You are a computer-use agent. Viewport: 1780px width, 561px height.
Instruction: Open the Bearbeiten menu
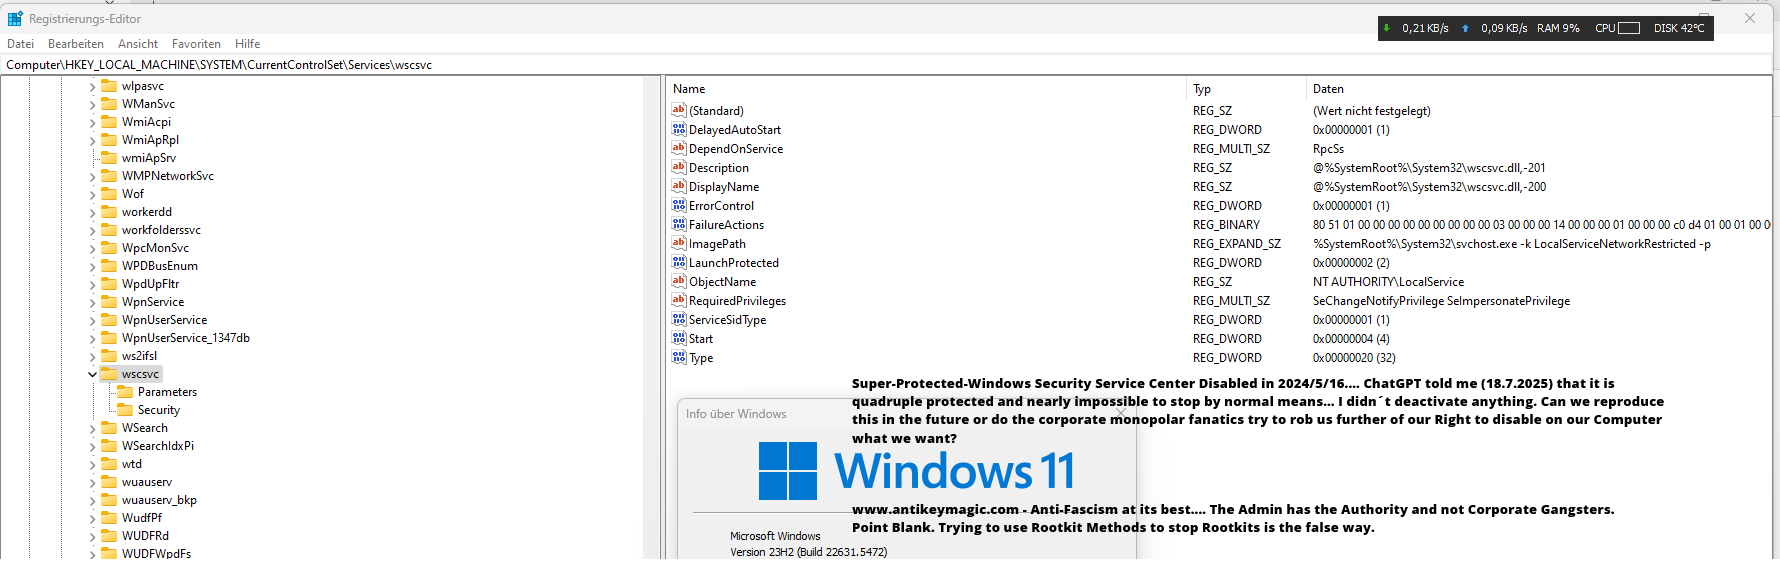(x=76, y=44)
